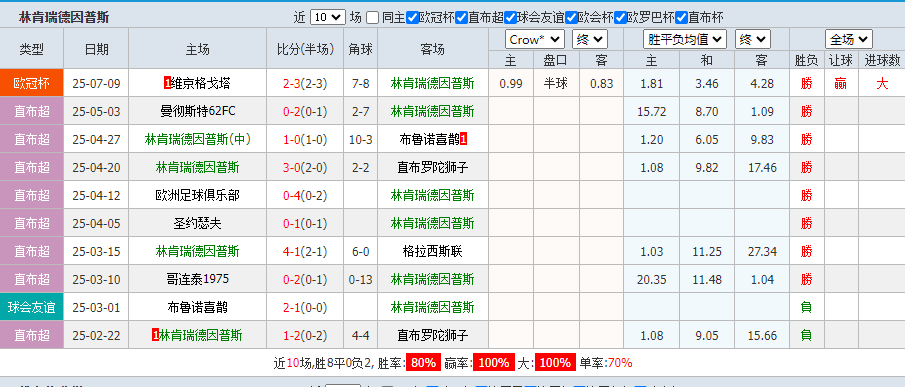This screenshot has height=387, width=905.
Task: Uncheck the 直布超 filter checkbox
Action: click(461, 17)
